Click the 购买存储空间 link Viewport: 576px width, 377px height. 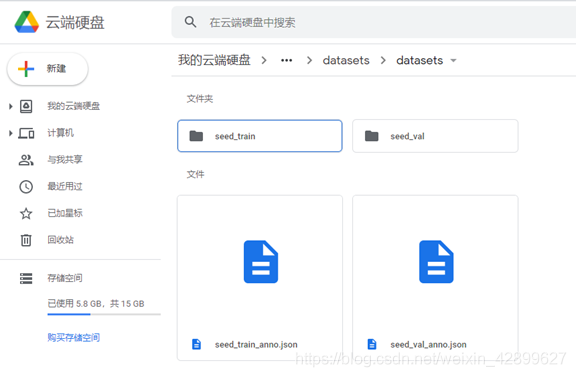[x=73, y=337]
